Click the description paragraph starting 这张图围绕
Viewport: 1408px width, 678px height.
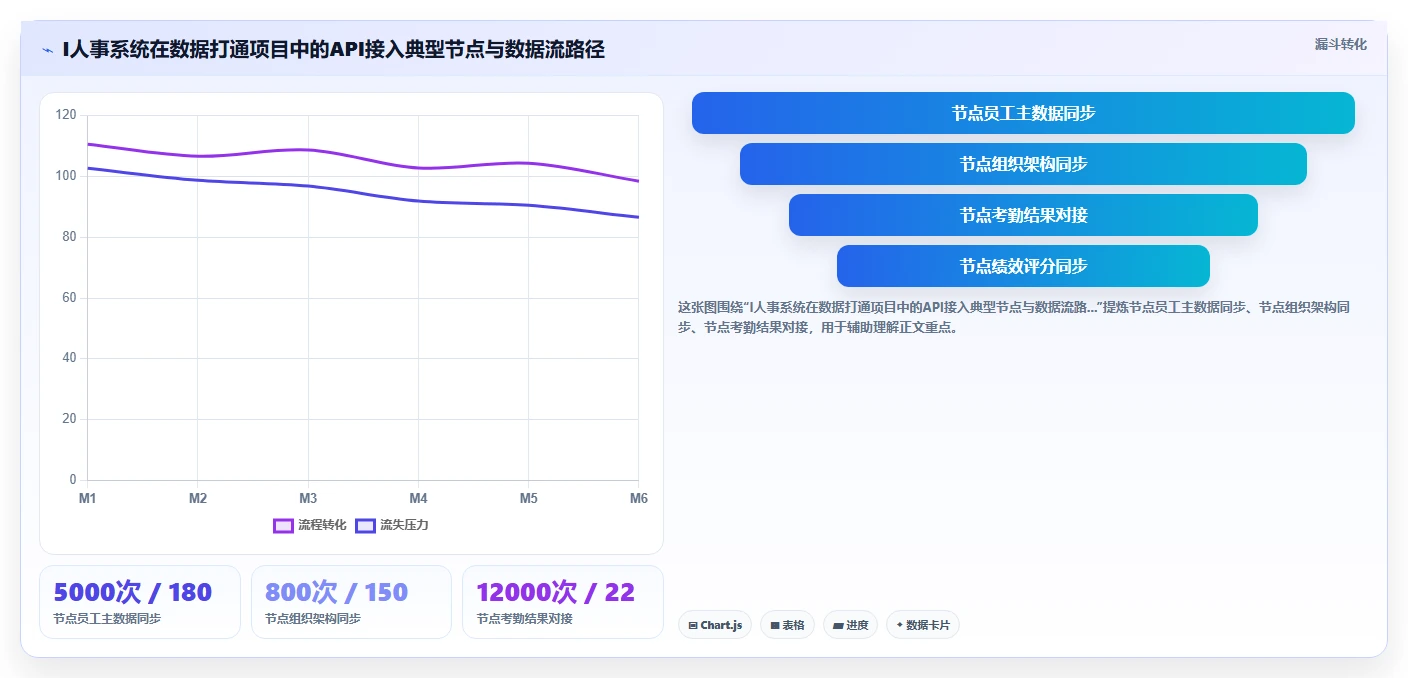click(1014, 317)
